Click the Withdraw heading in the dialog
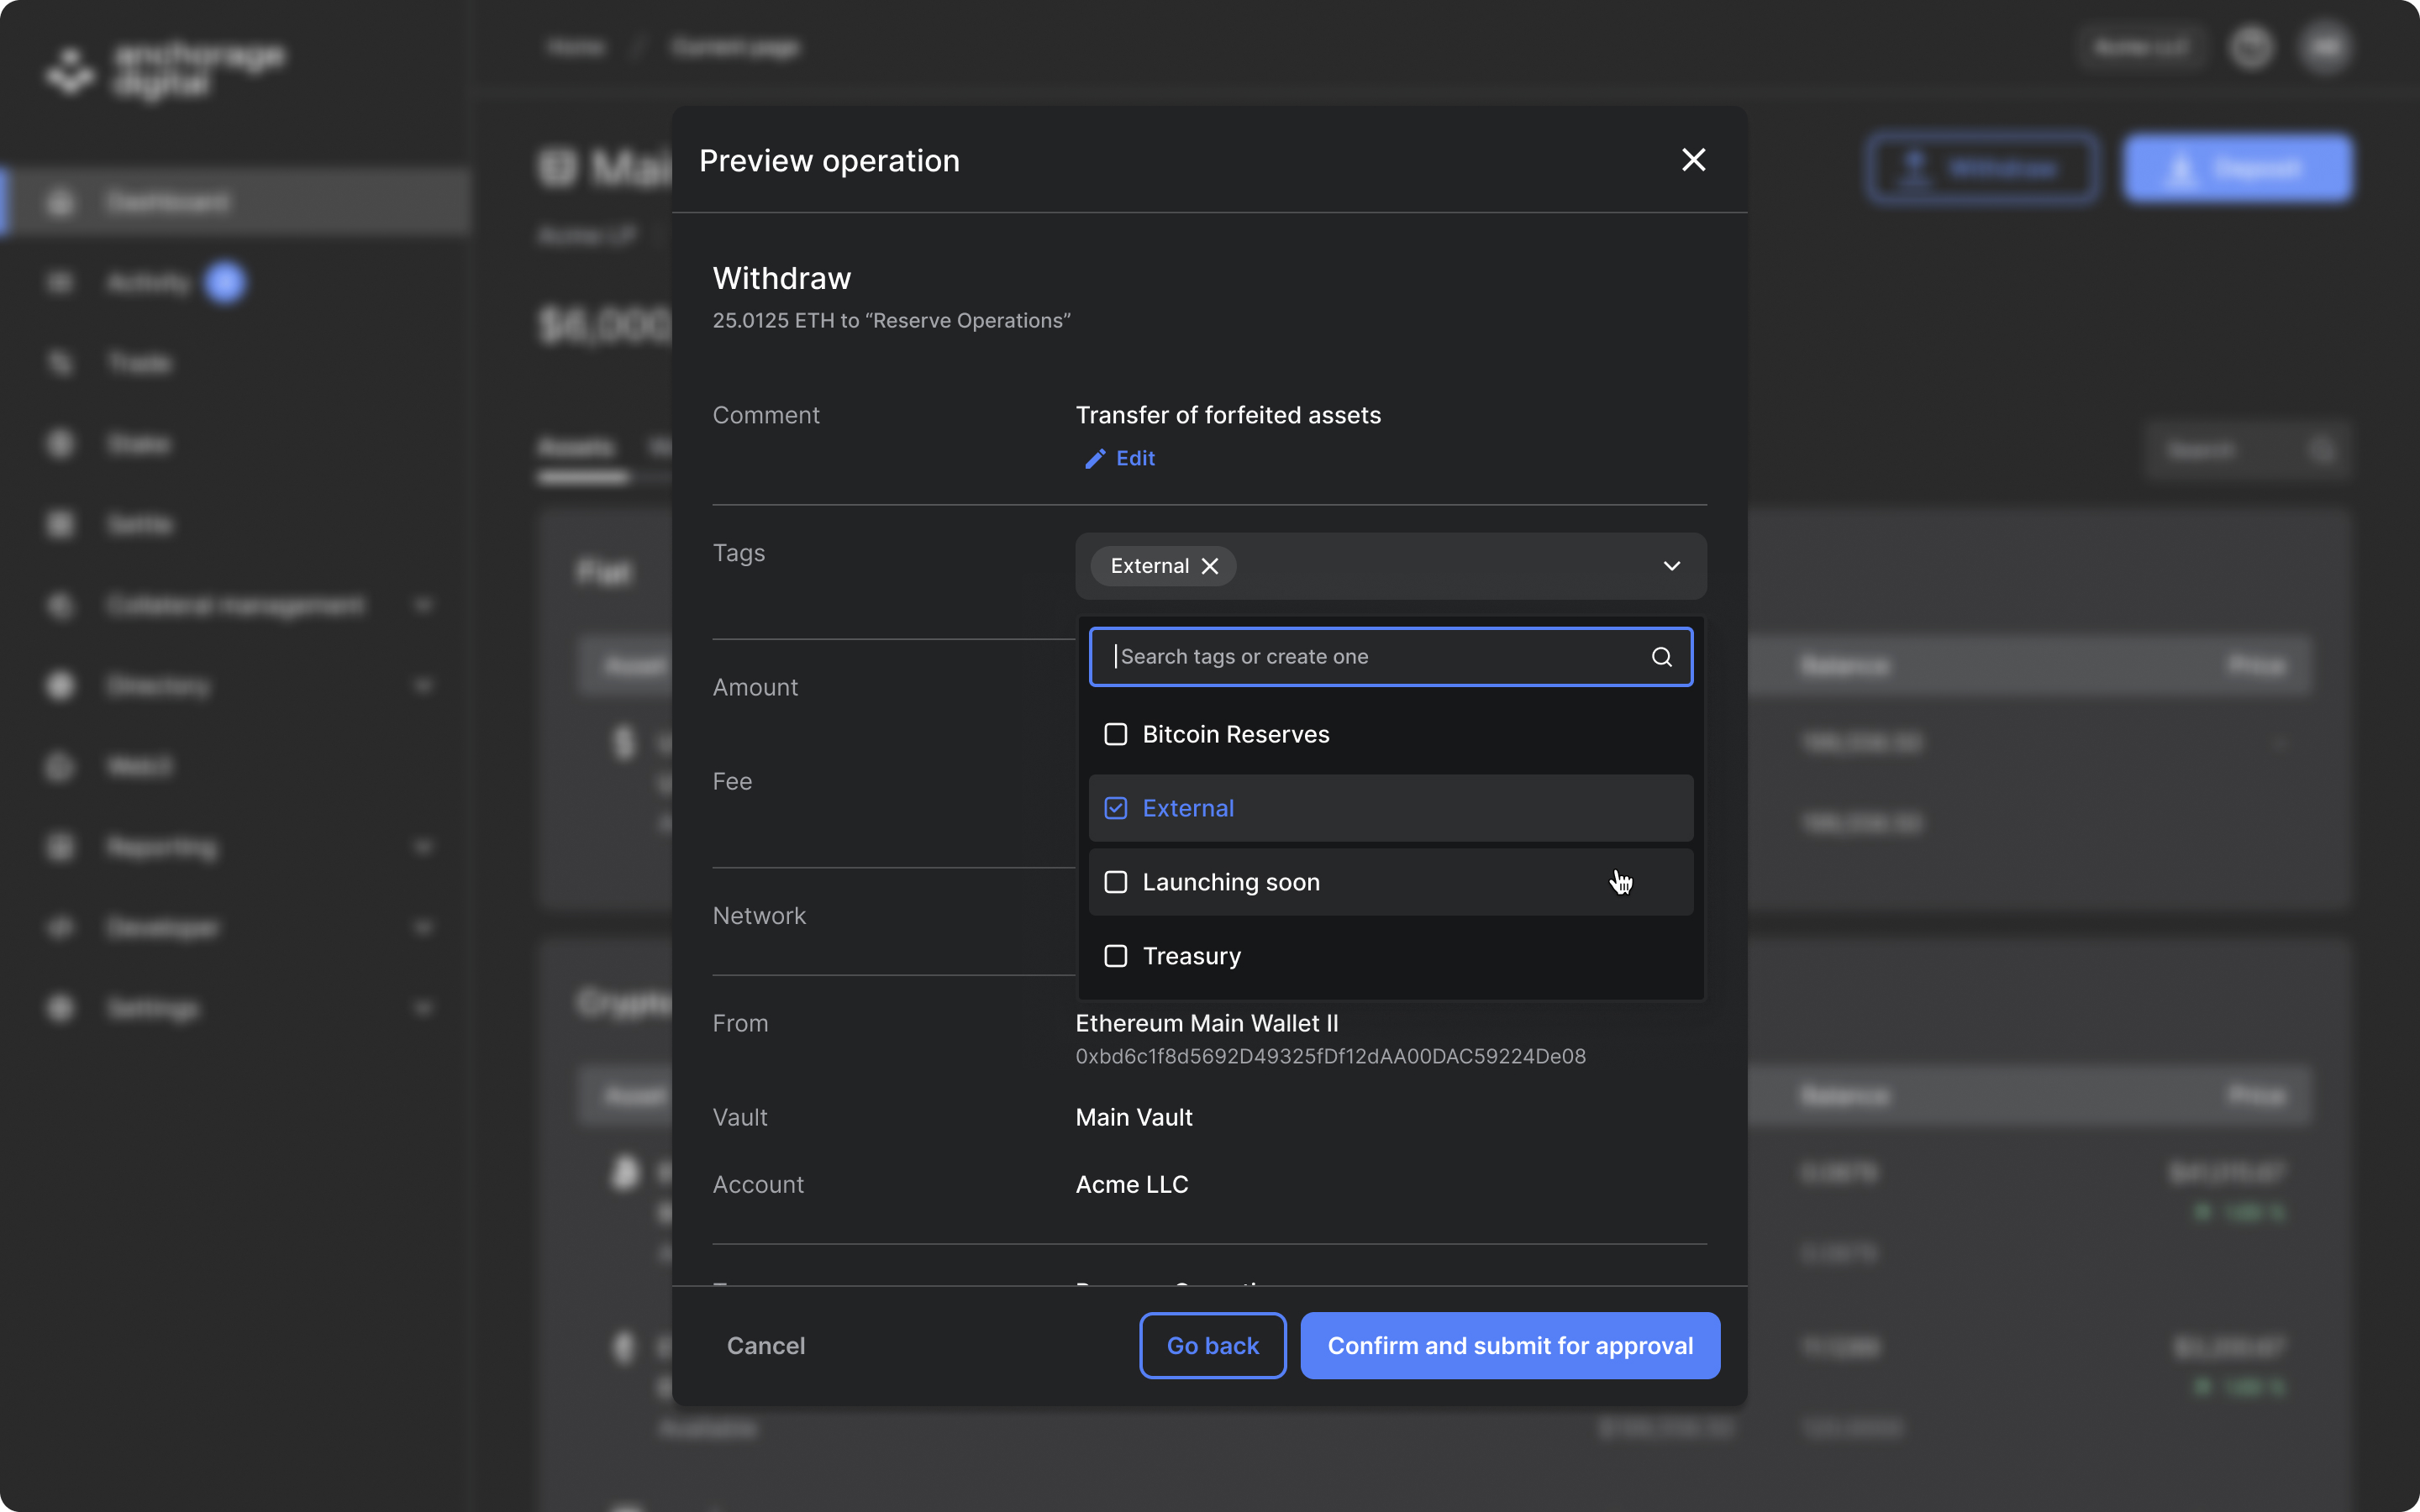 pyautogui.click(x=782, y=278)
